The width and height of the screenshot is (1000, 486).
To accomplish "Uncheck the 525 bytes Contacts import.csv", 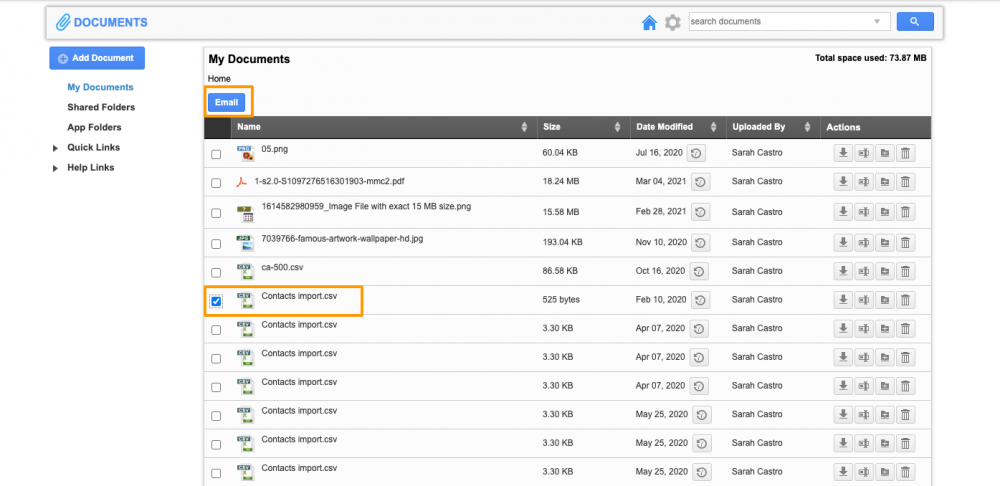I will coord(216,301).
